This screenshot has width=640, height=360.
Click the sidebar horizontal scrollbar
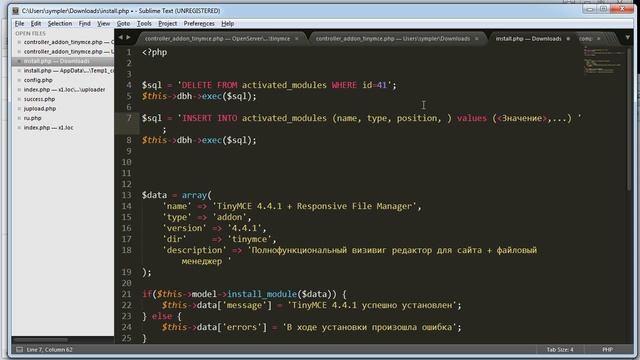(x=41, y=340)
